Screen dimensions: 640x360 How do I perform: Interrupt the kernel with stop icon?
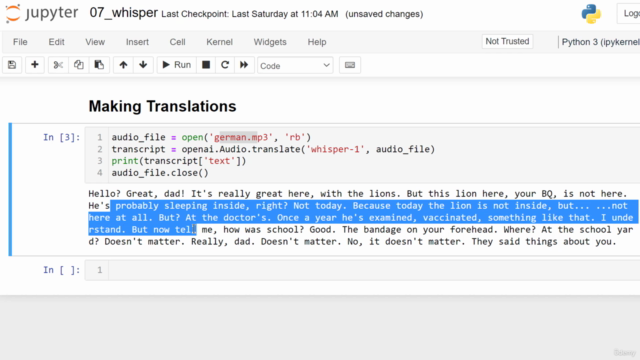click(206, 65)
